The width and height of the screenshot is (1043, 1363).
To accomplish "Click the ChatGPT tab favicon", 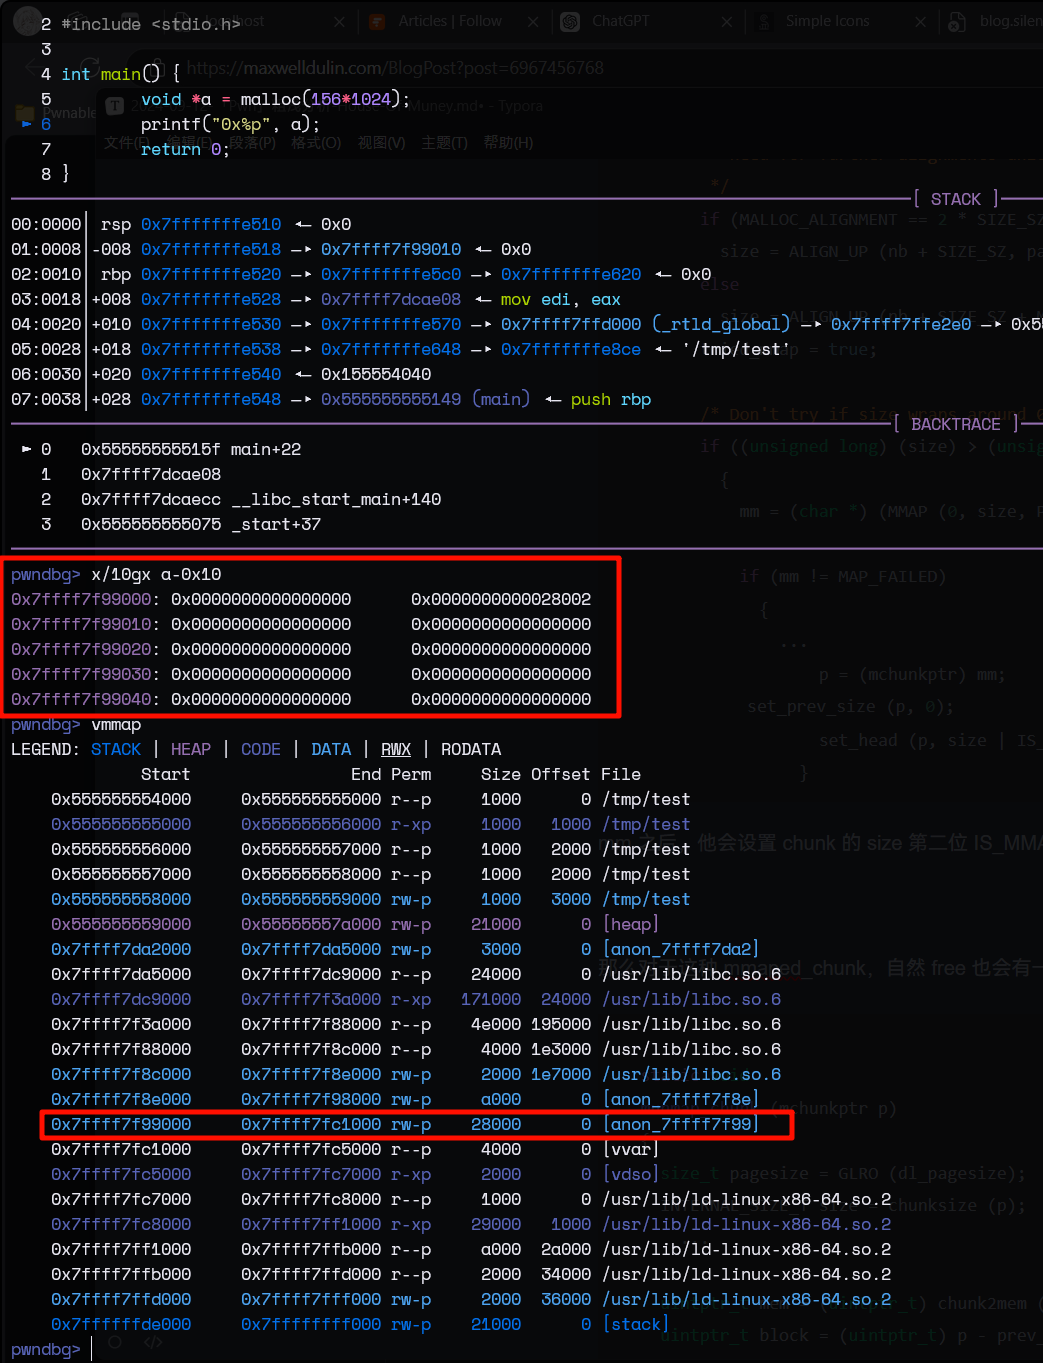I will tap(570, 22).
